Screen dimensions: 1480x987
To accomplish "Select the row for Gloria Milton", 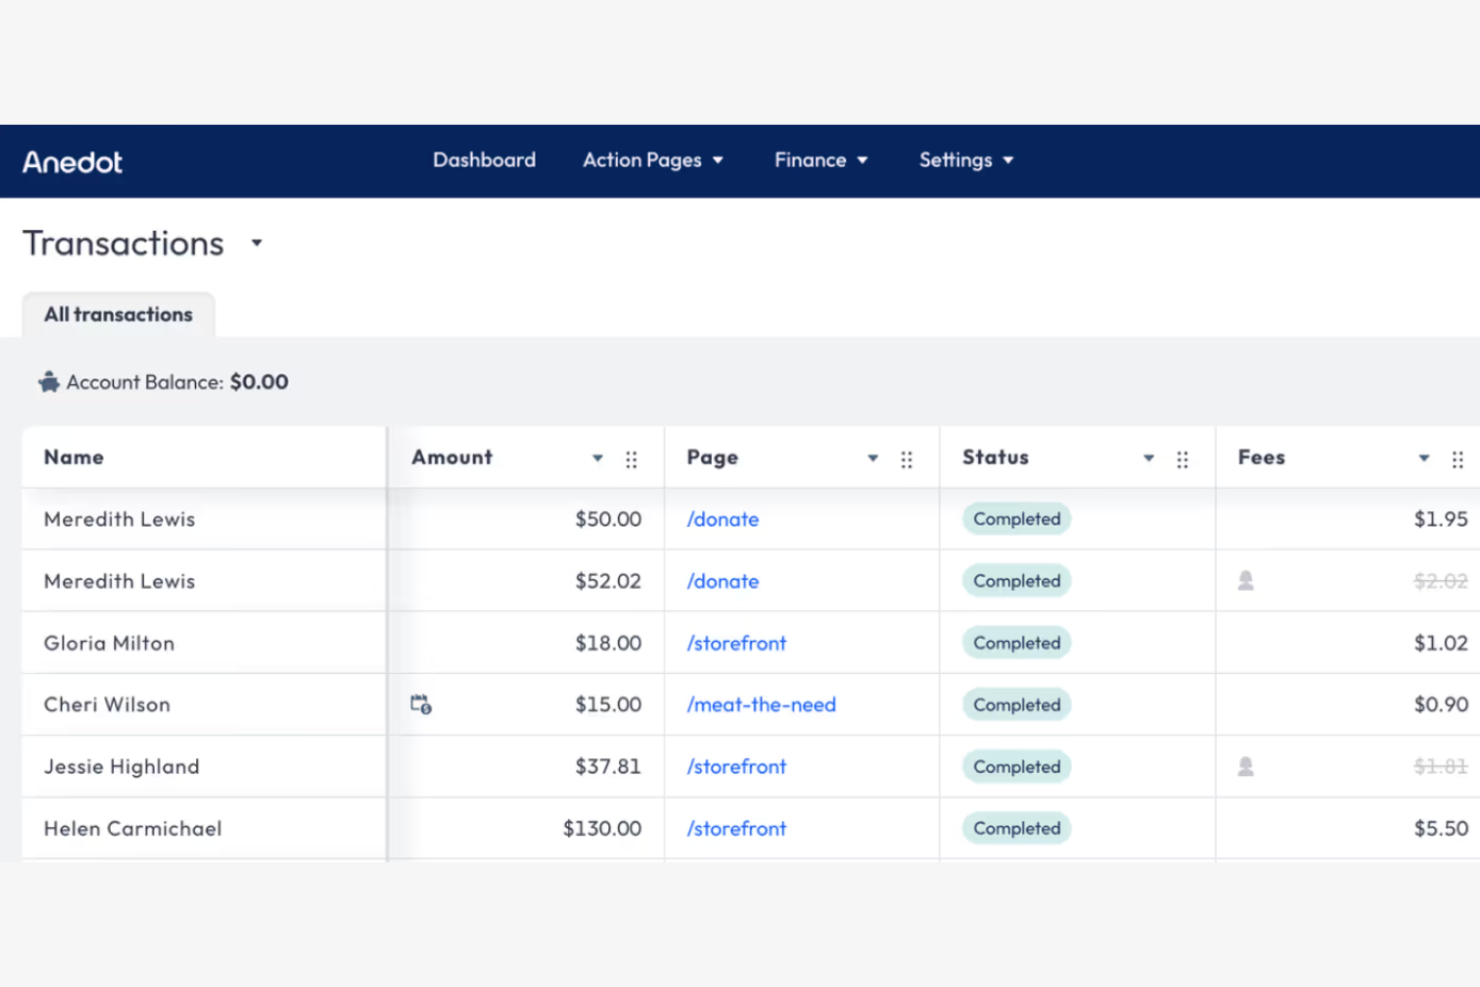I will click(109, 643).
